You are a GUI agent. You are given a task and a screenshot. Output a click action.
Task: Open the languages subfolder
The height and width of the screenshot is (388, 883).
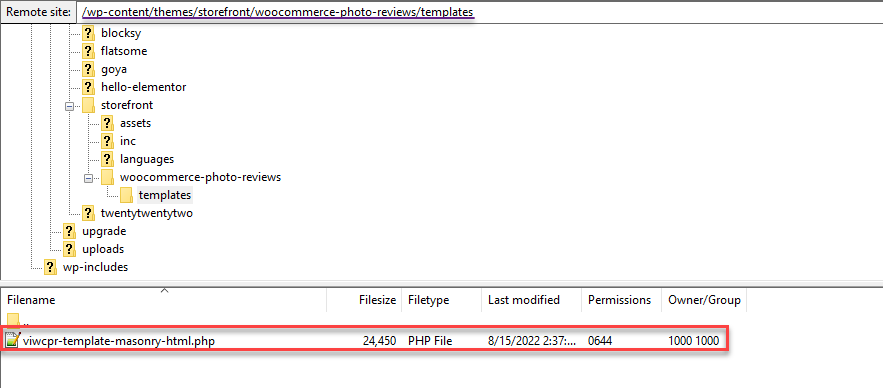point(147,159)
